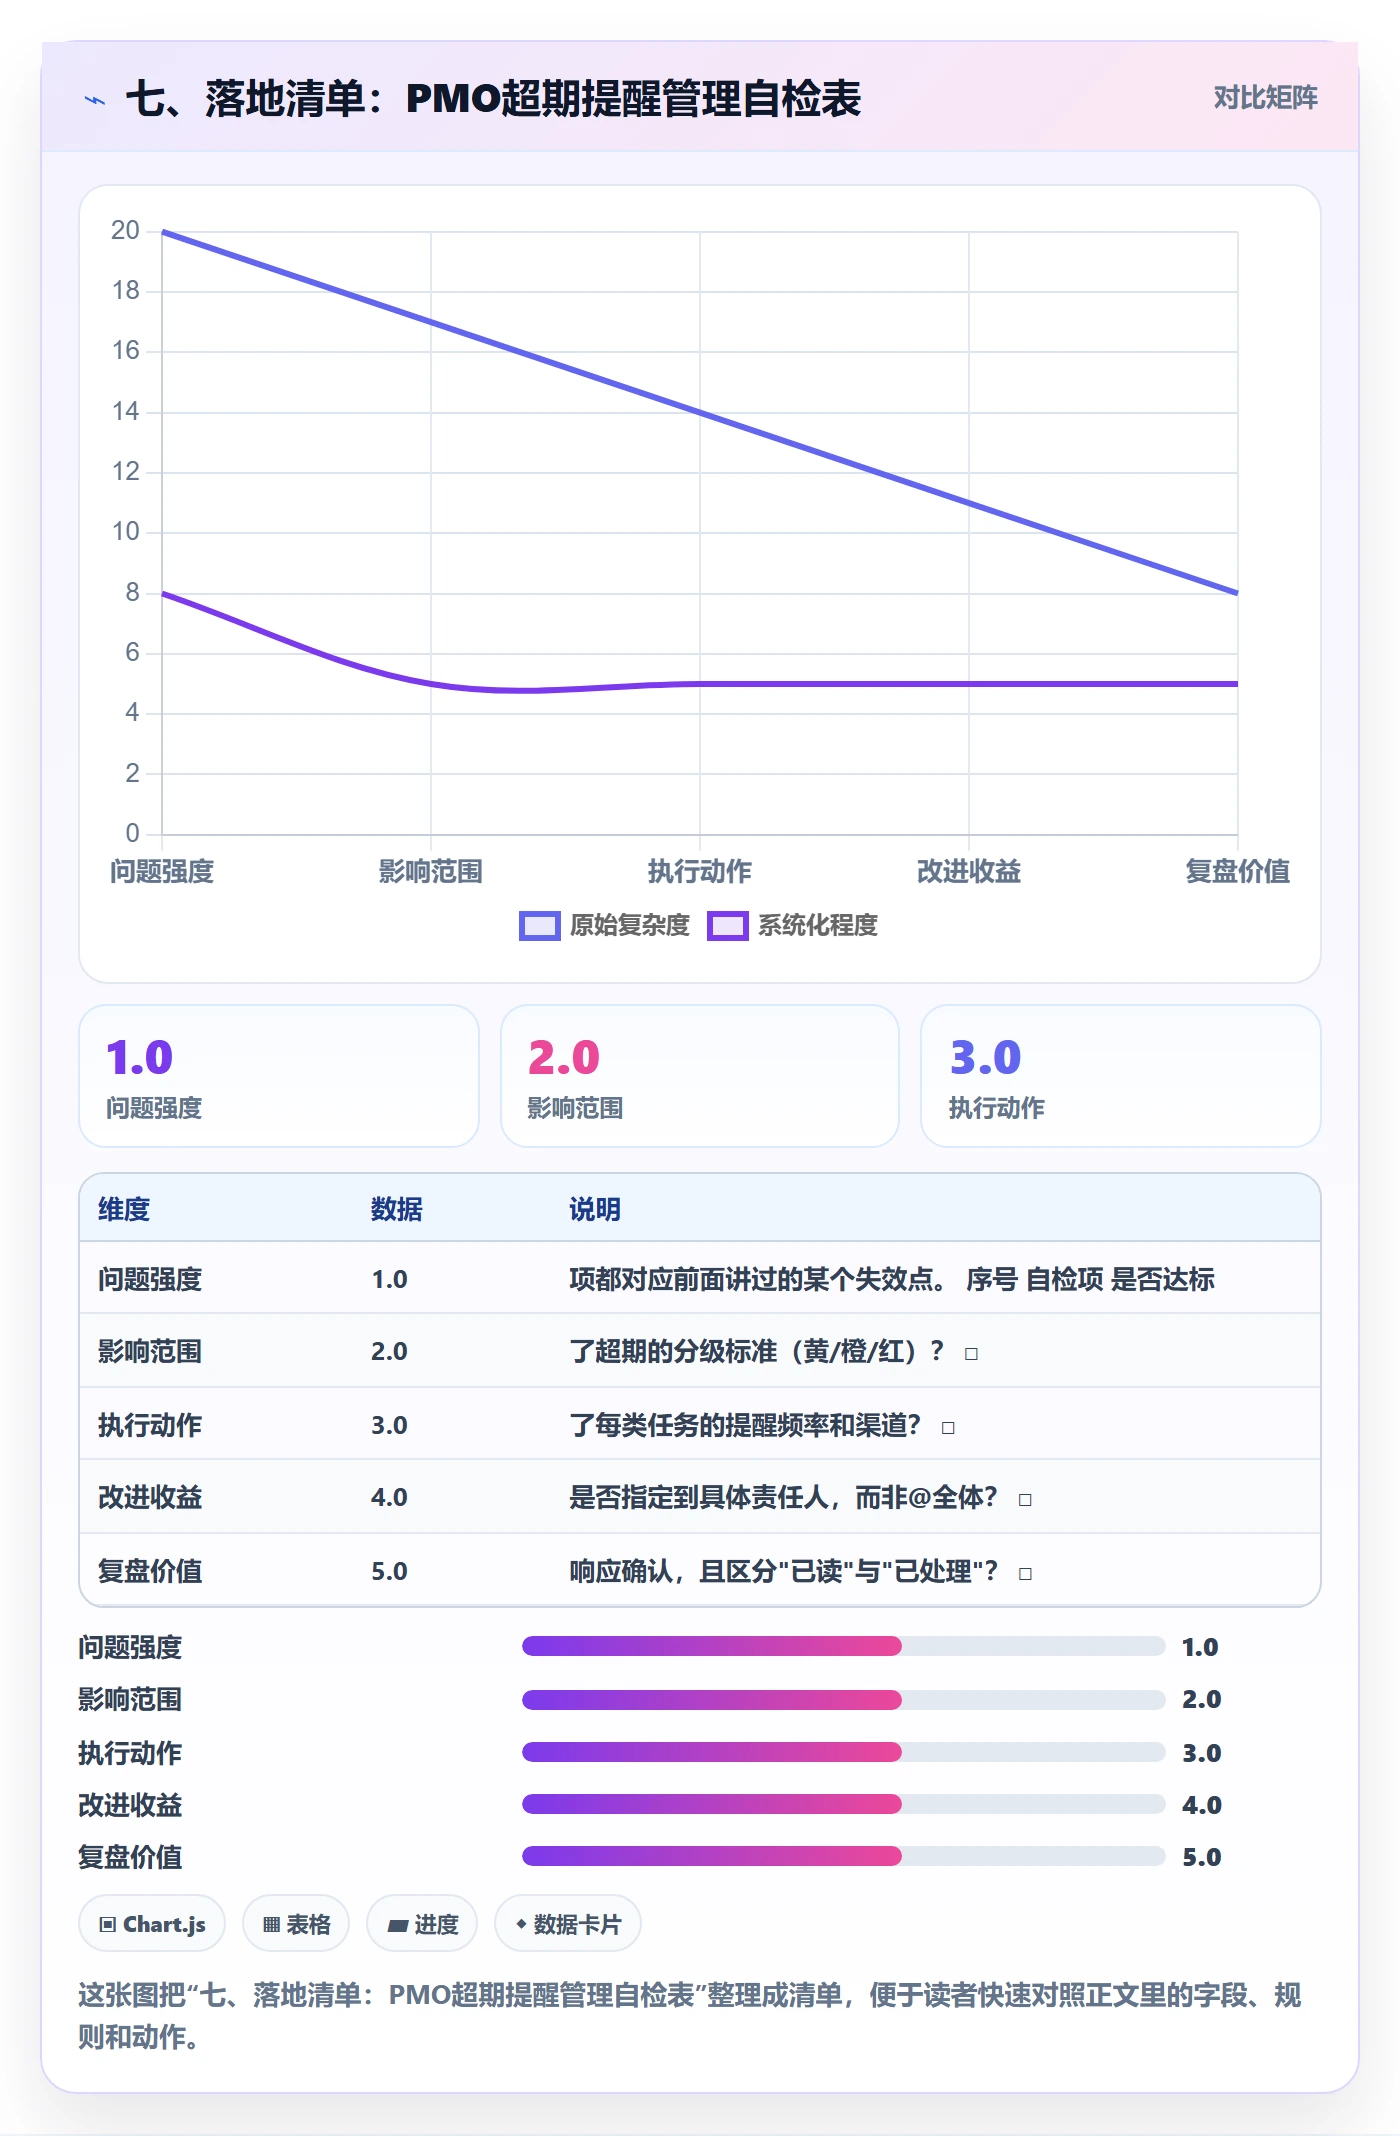Click the 数据 column header

[397, 1210]
